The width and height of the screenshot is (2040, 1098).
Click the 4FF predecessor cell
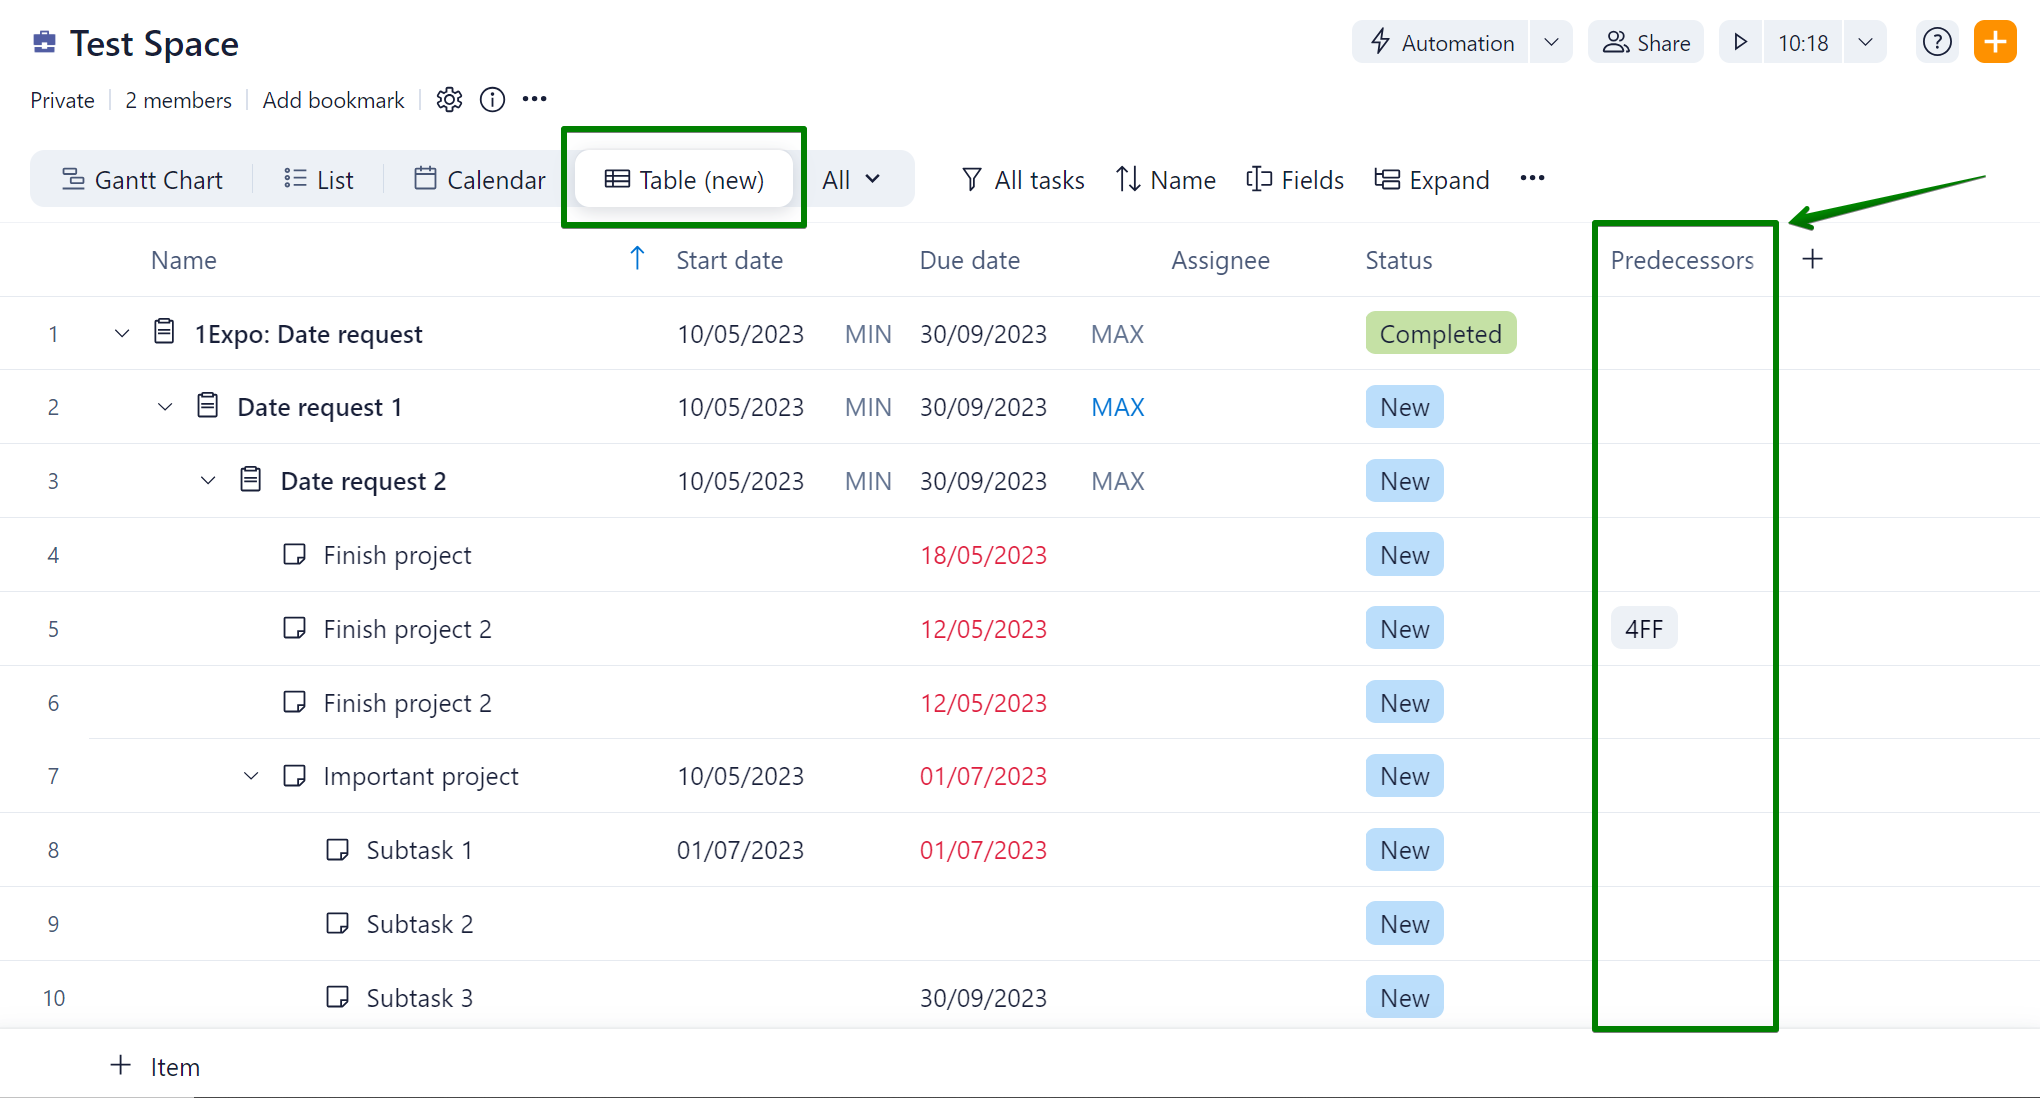click(x=1643, y=629)
